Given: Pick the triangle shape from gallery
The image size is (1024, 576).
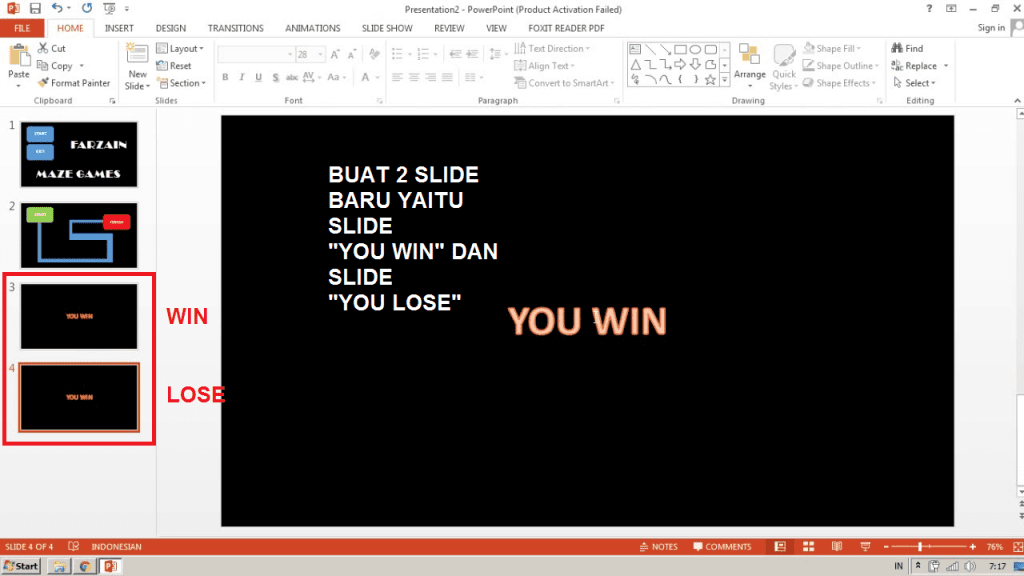Looking at the screenshot, I should coord(635,65).
